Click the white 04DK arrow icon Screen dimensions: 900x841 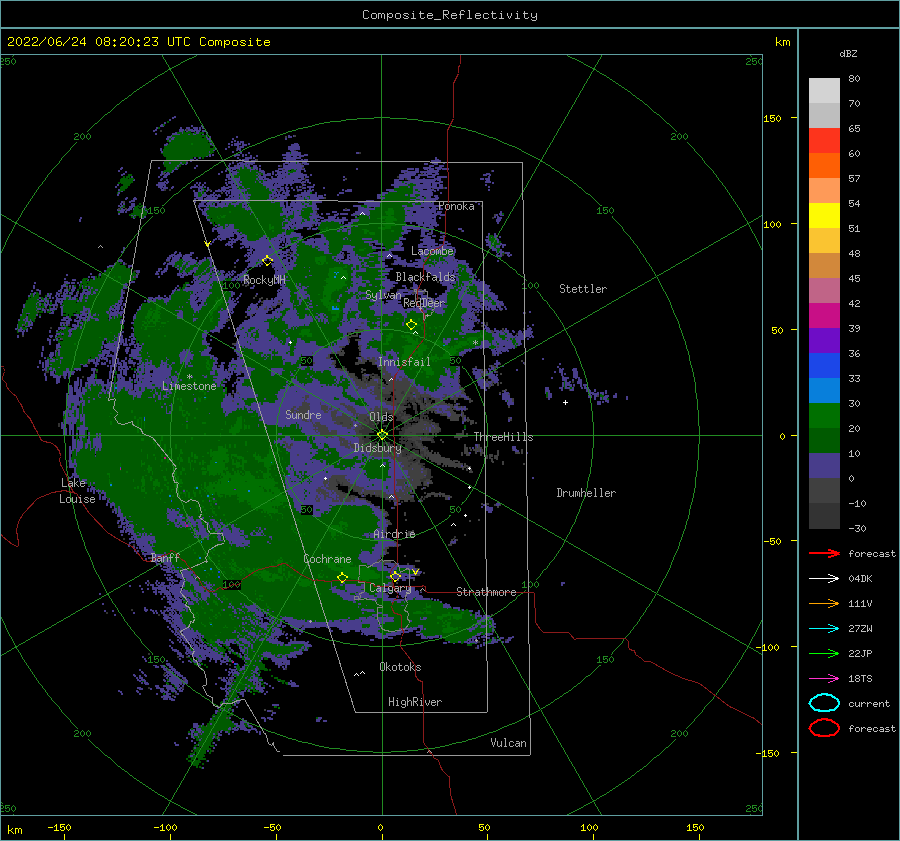pyautogui.click(x=824, y=579)
